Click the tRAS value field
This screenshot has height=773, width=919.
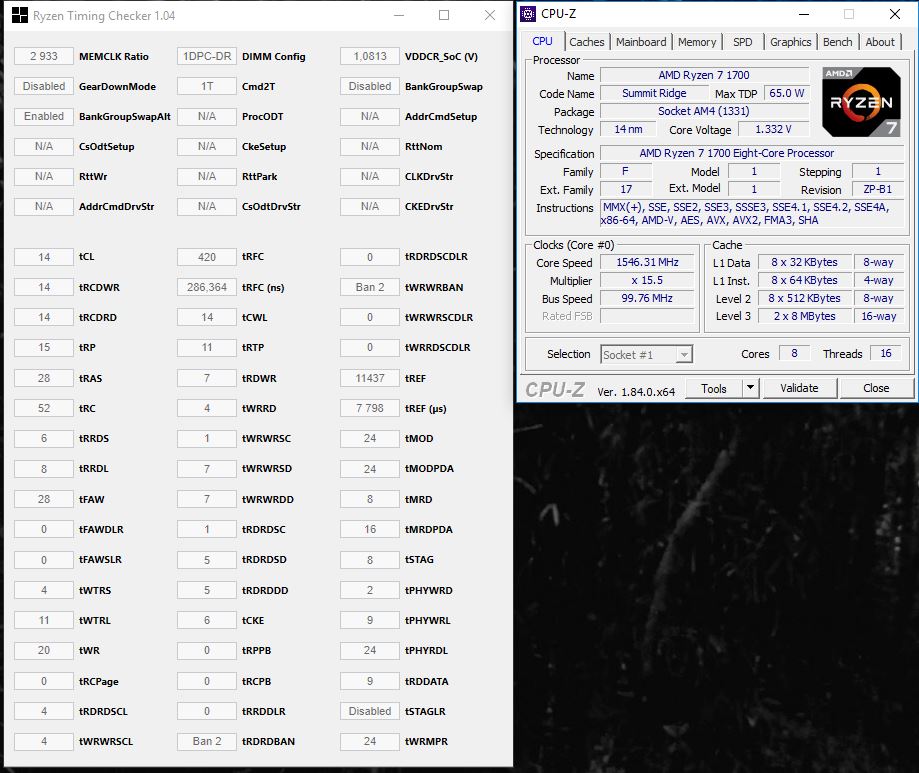tap(44, 378)
